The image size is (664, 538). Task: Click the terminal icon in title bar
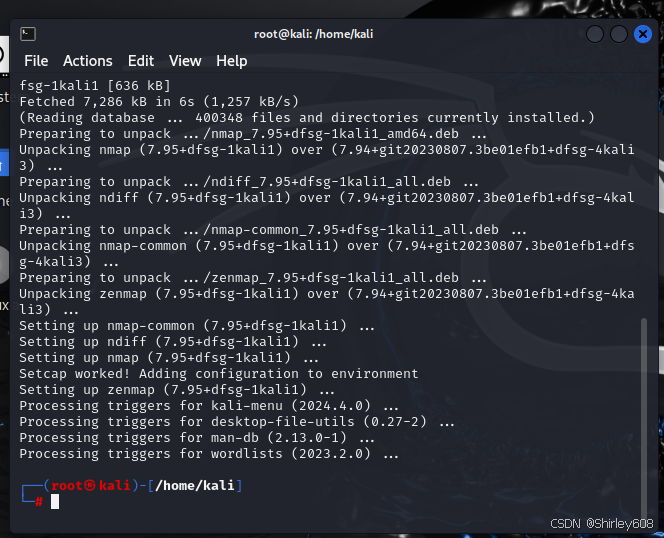click(28, 34)
